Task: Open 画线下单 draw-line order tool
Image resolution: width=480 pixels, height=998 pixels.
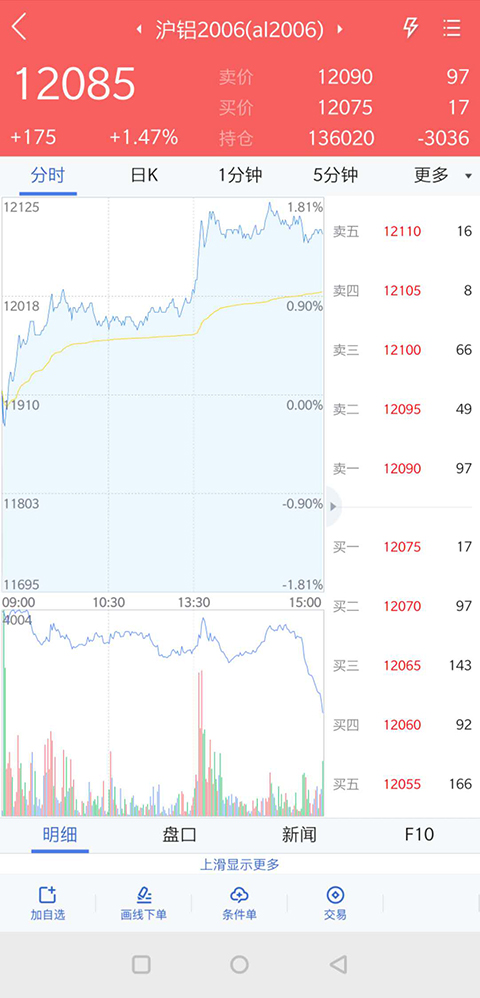Action: (144, 903)
